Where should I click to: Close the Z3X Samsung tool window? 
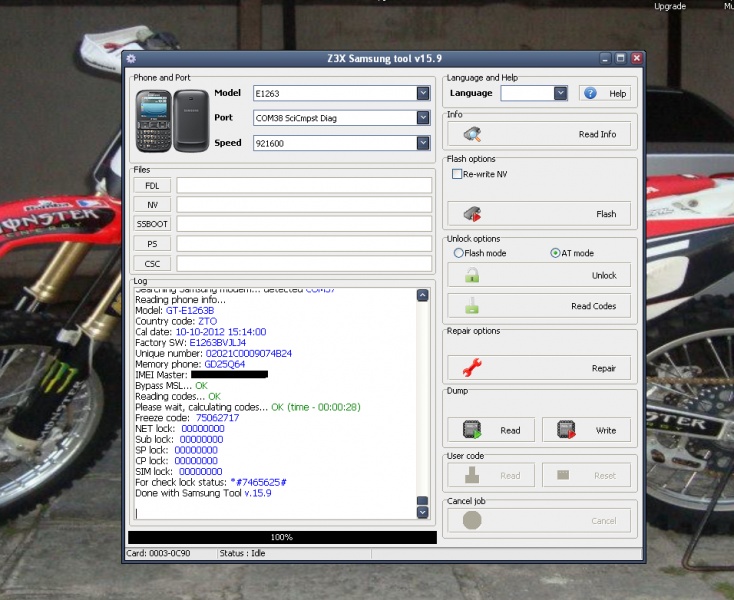click(x=637, y=59)
